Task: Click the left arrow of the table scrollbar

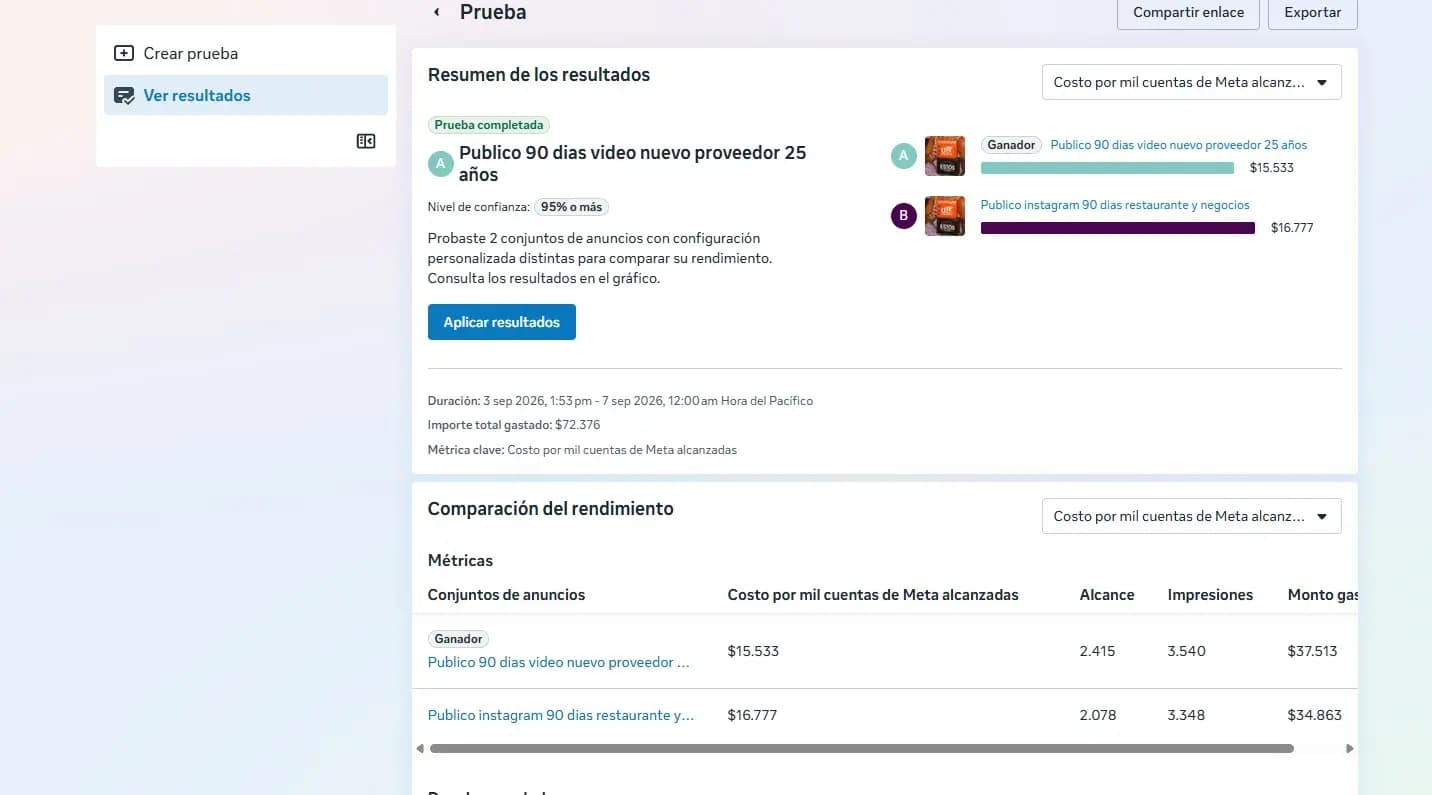Action: click(x=420, y=748)
